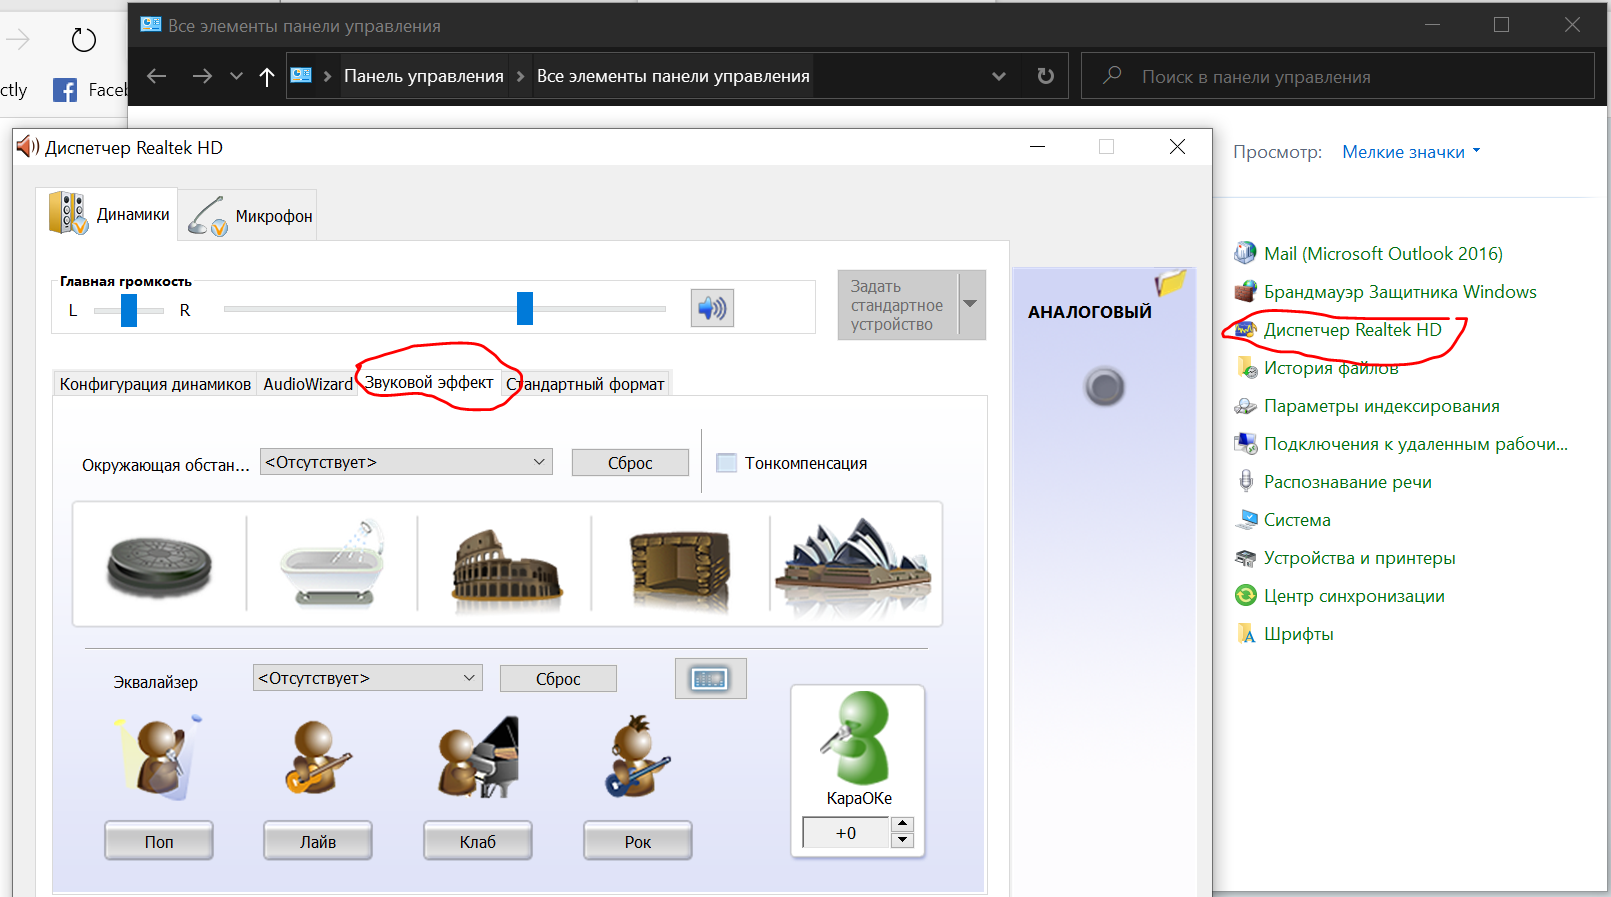
Task: Click the Speech Recognition microphone icon
Action: click(x=1245, y=481)
